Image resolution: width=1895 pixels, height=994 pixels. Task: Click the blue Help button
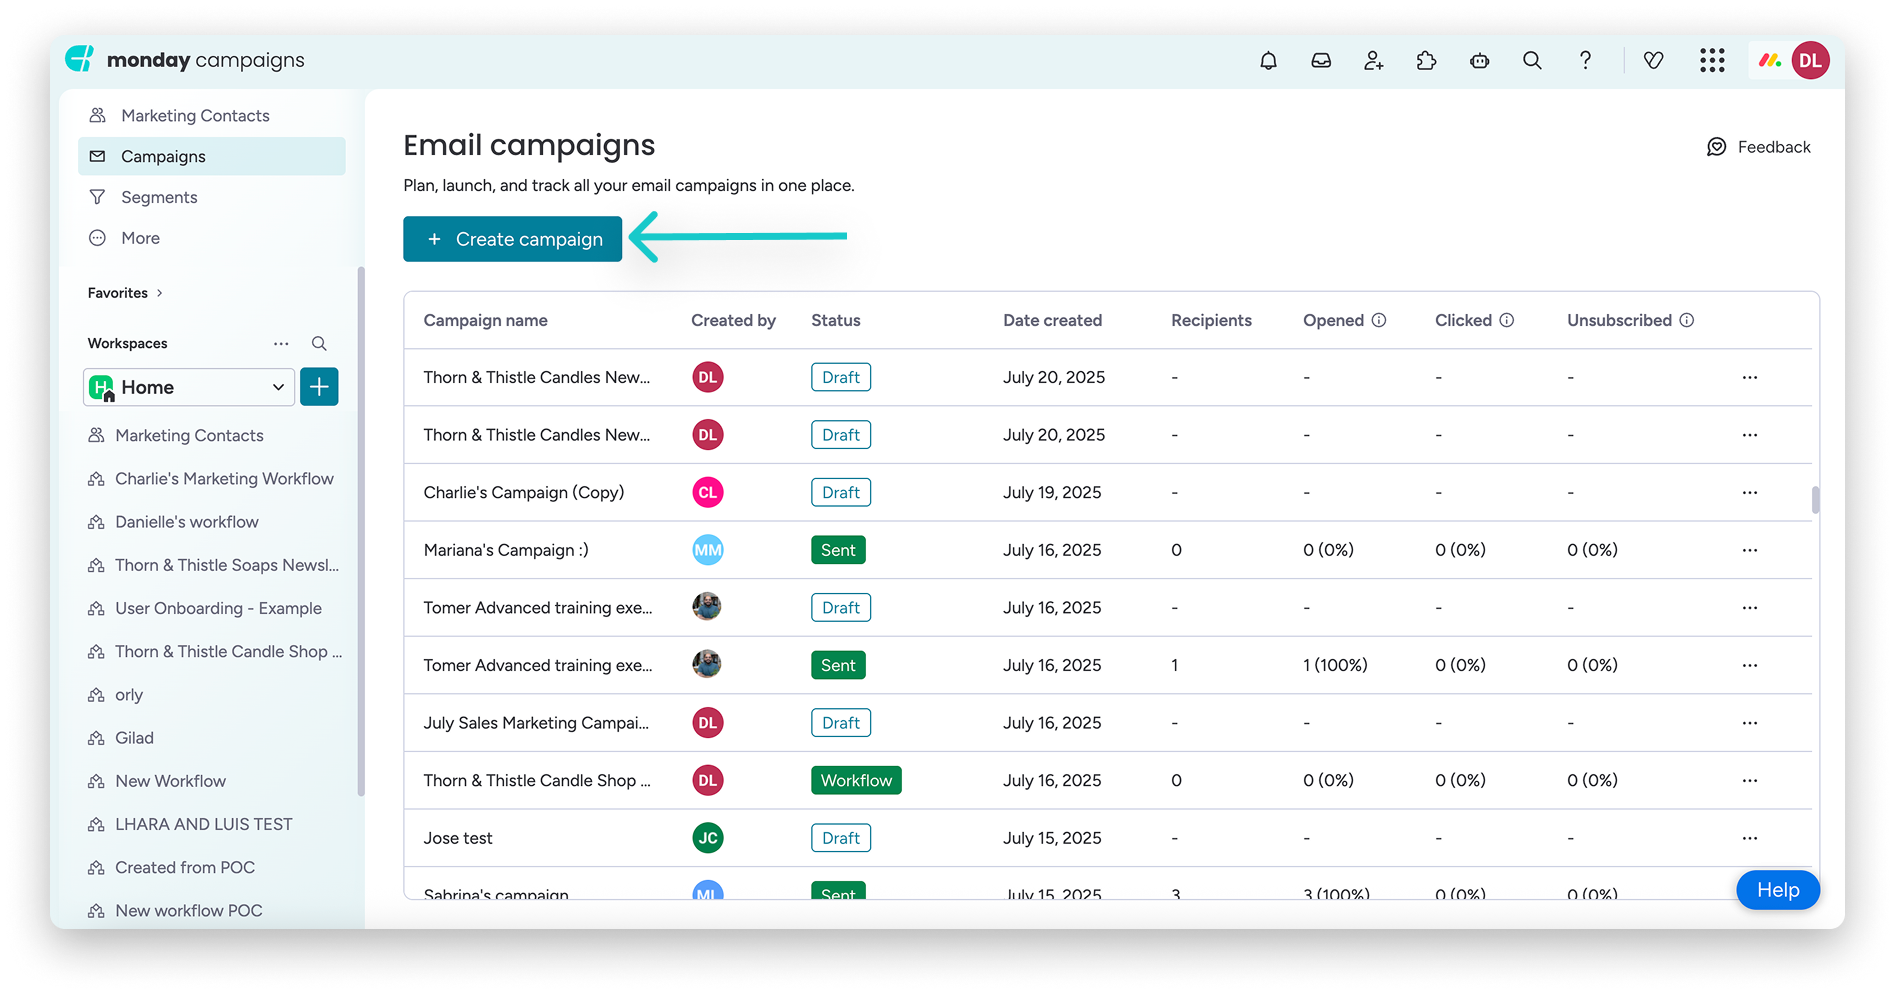[1777, 890]
